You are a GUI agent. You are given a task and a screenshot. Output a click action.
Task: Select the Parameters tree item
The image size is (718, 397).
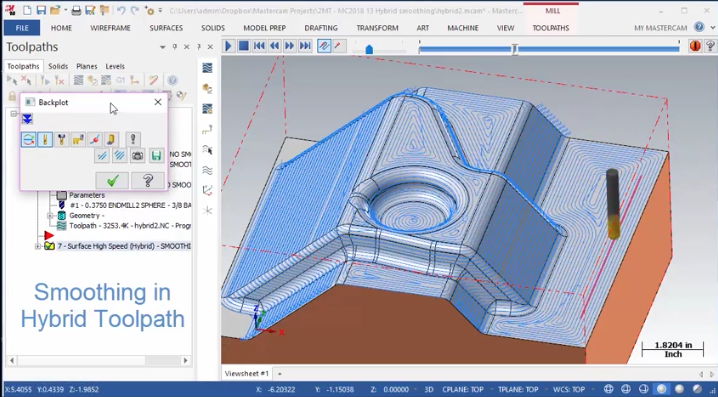click(87, 195)
